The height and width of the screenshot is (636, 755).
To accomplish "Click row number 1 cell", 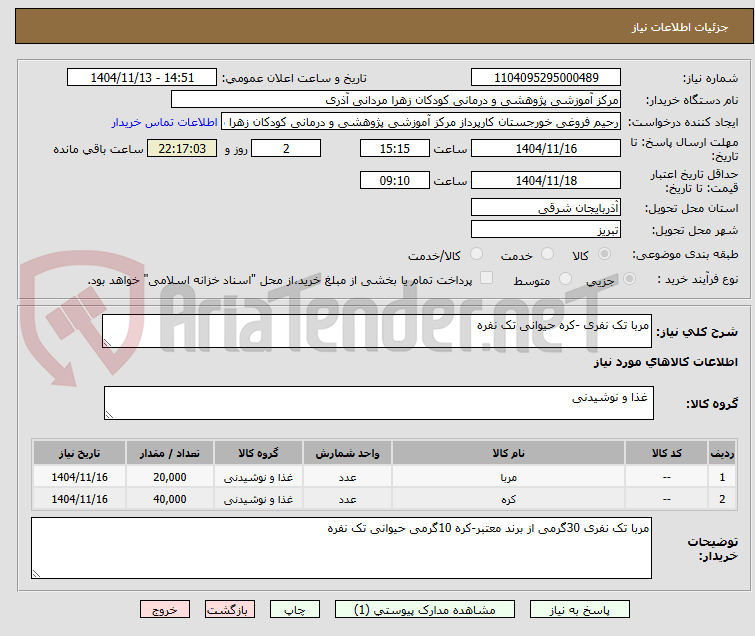I will pyautogui.click(x=722, y=477).
